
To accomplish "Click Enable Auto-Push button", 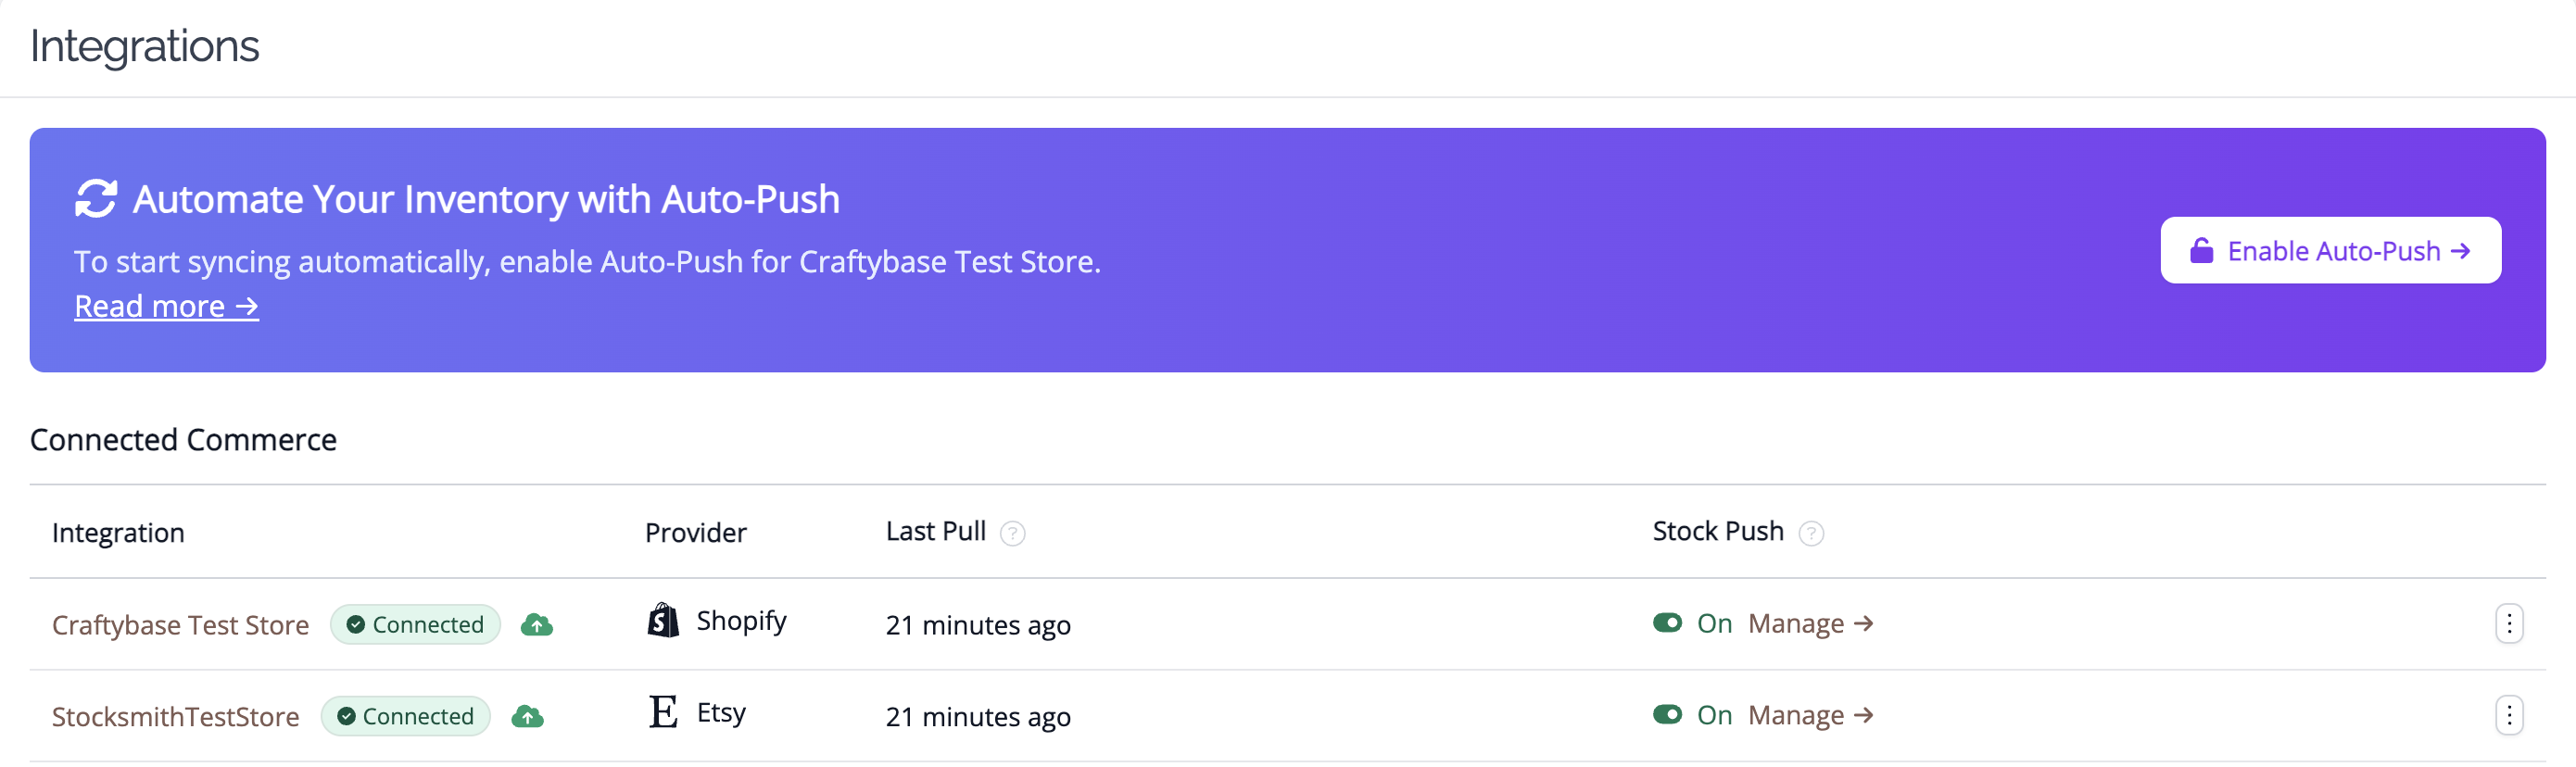I will click(x=2331, y=250).
